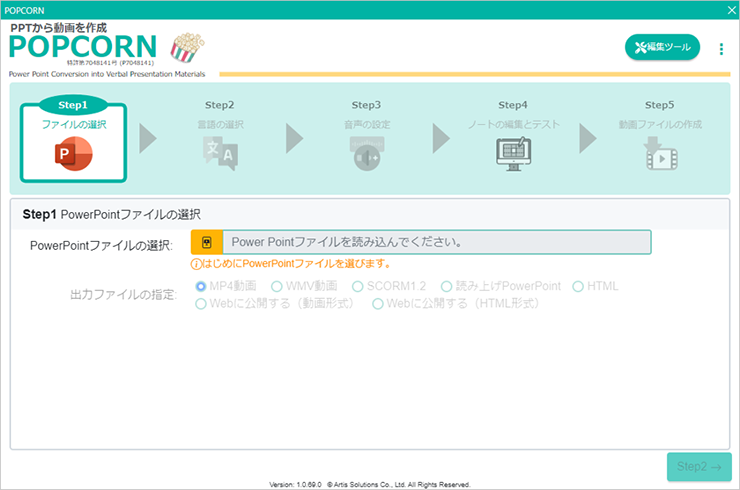Choose the HTML output option
Screen dimensions: 740x490
coord(595,286)
